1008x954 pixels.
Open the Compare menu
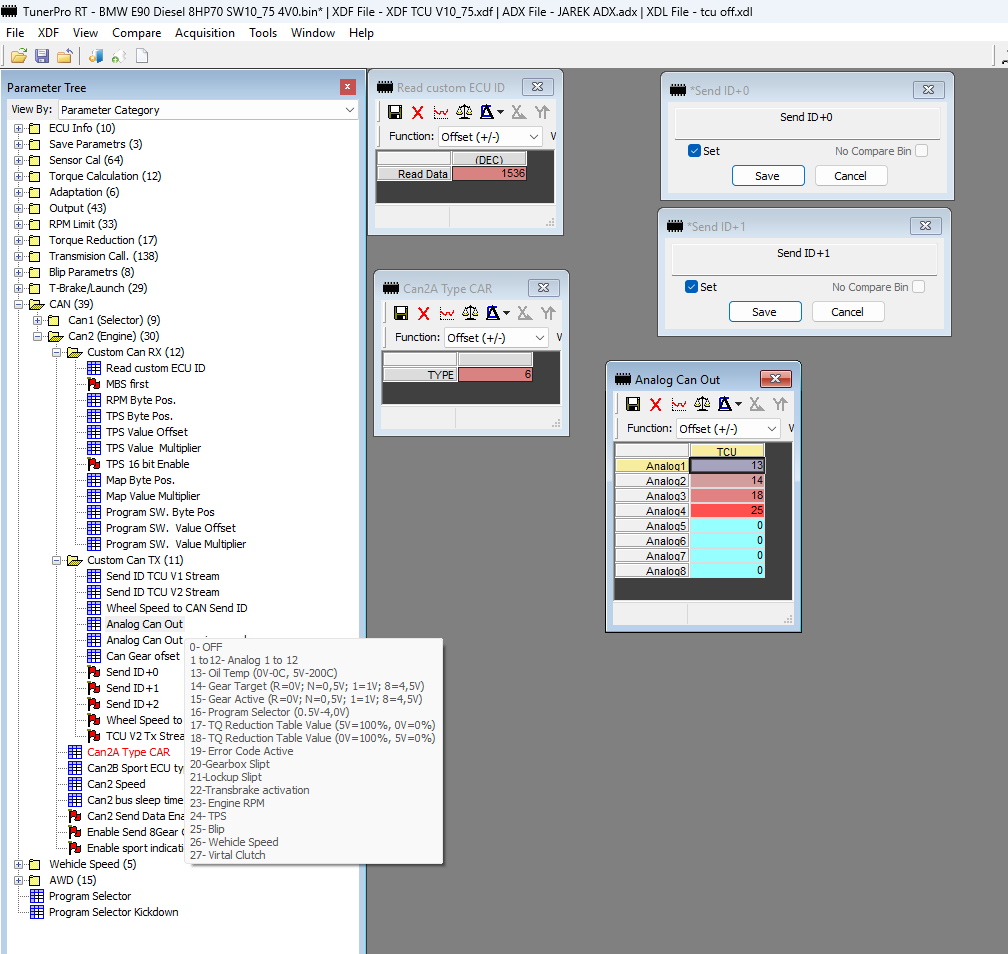136,33
